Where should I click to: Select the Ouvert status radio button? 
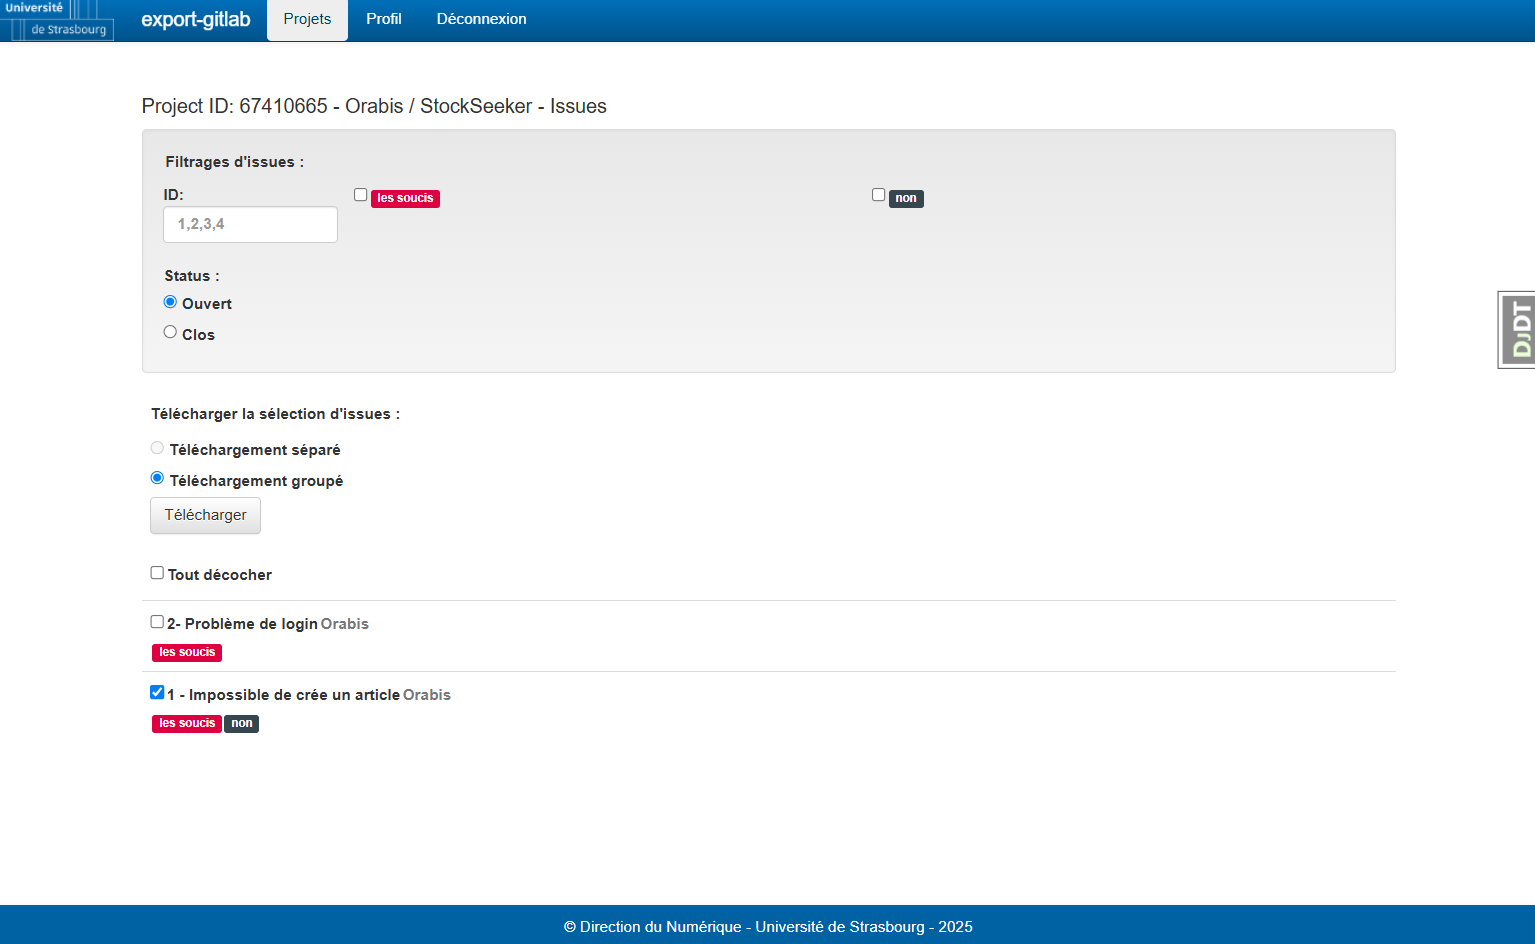point(170,302)
